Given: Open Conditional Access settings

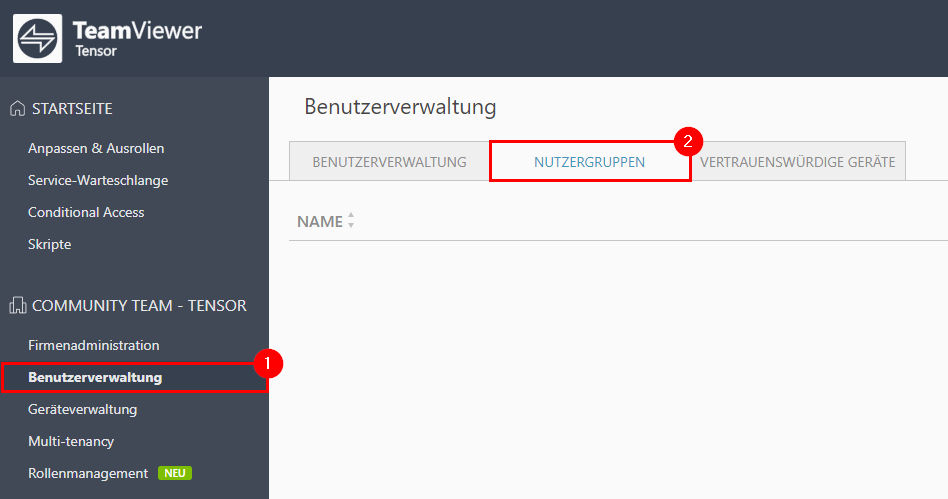Looking at the screenshot, I should pos(86,212).
